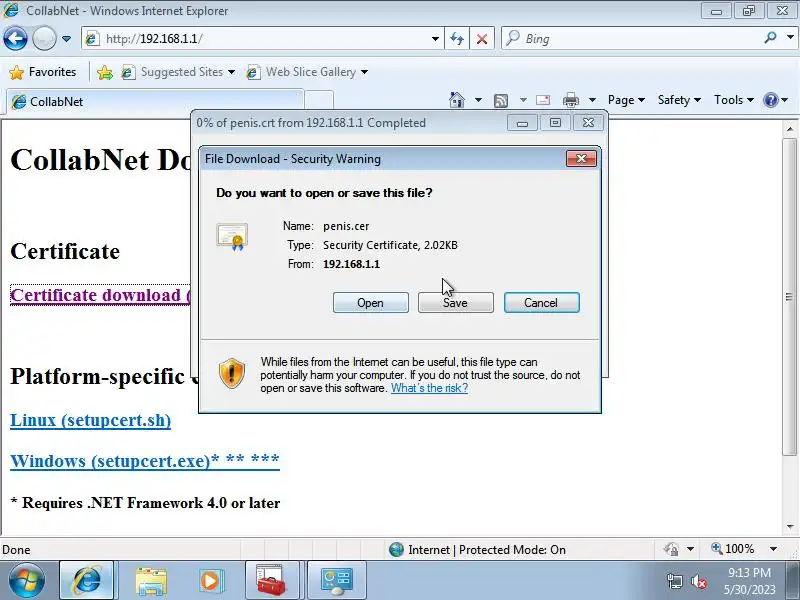The image size is (800, 600).
Task: Click the Add to Favorites Bar icon
Action: pyautogui.click(x=105, y=72)
